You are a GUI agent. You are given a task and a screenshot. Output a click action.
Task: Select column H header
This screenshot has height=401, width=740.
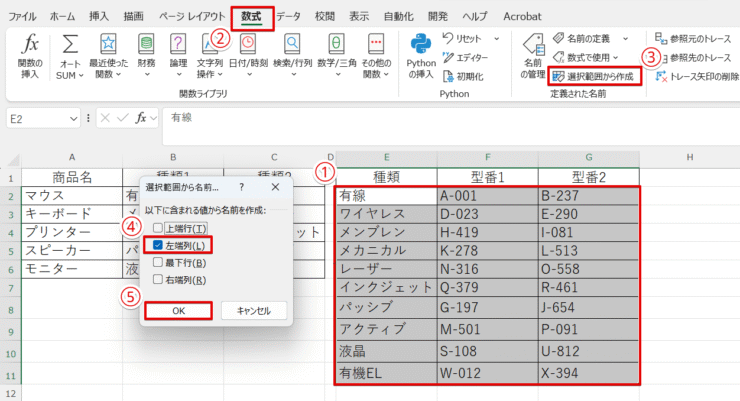(690, 157)
